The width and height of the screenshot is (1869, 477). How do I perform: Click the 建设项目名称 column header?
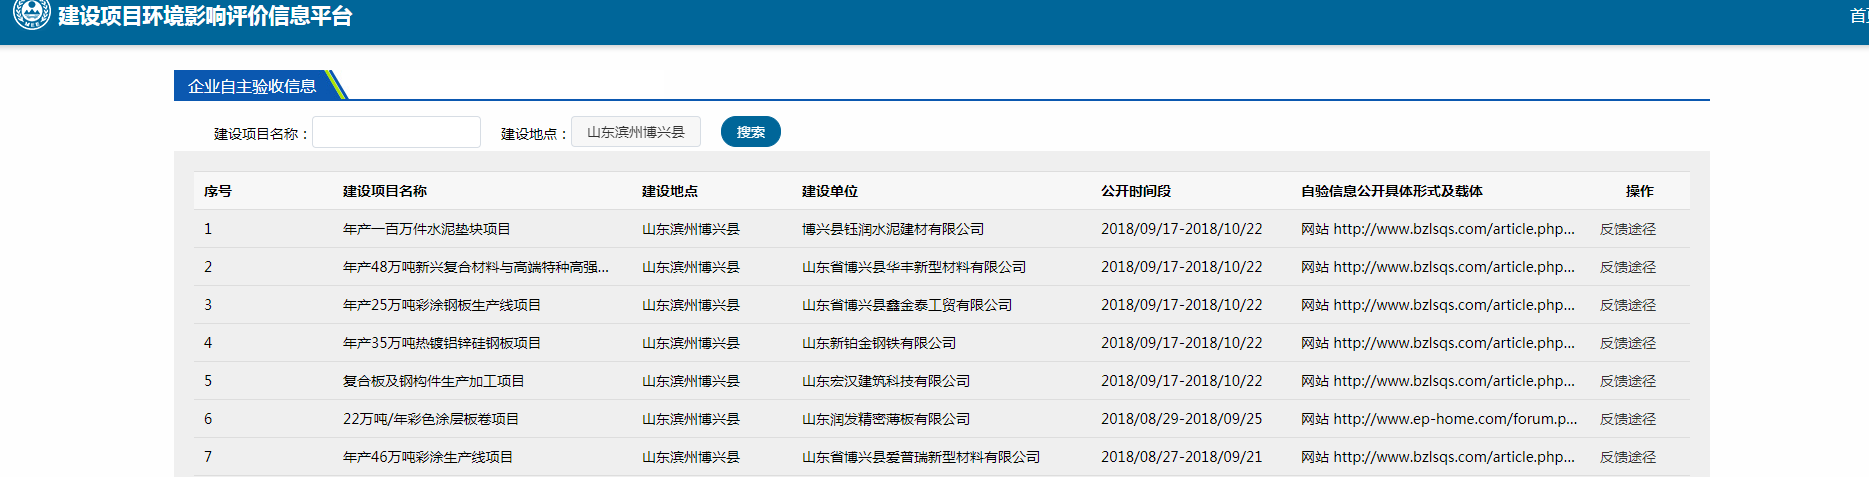(x=385, y=191)
